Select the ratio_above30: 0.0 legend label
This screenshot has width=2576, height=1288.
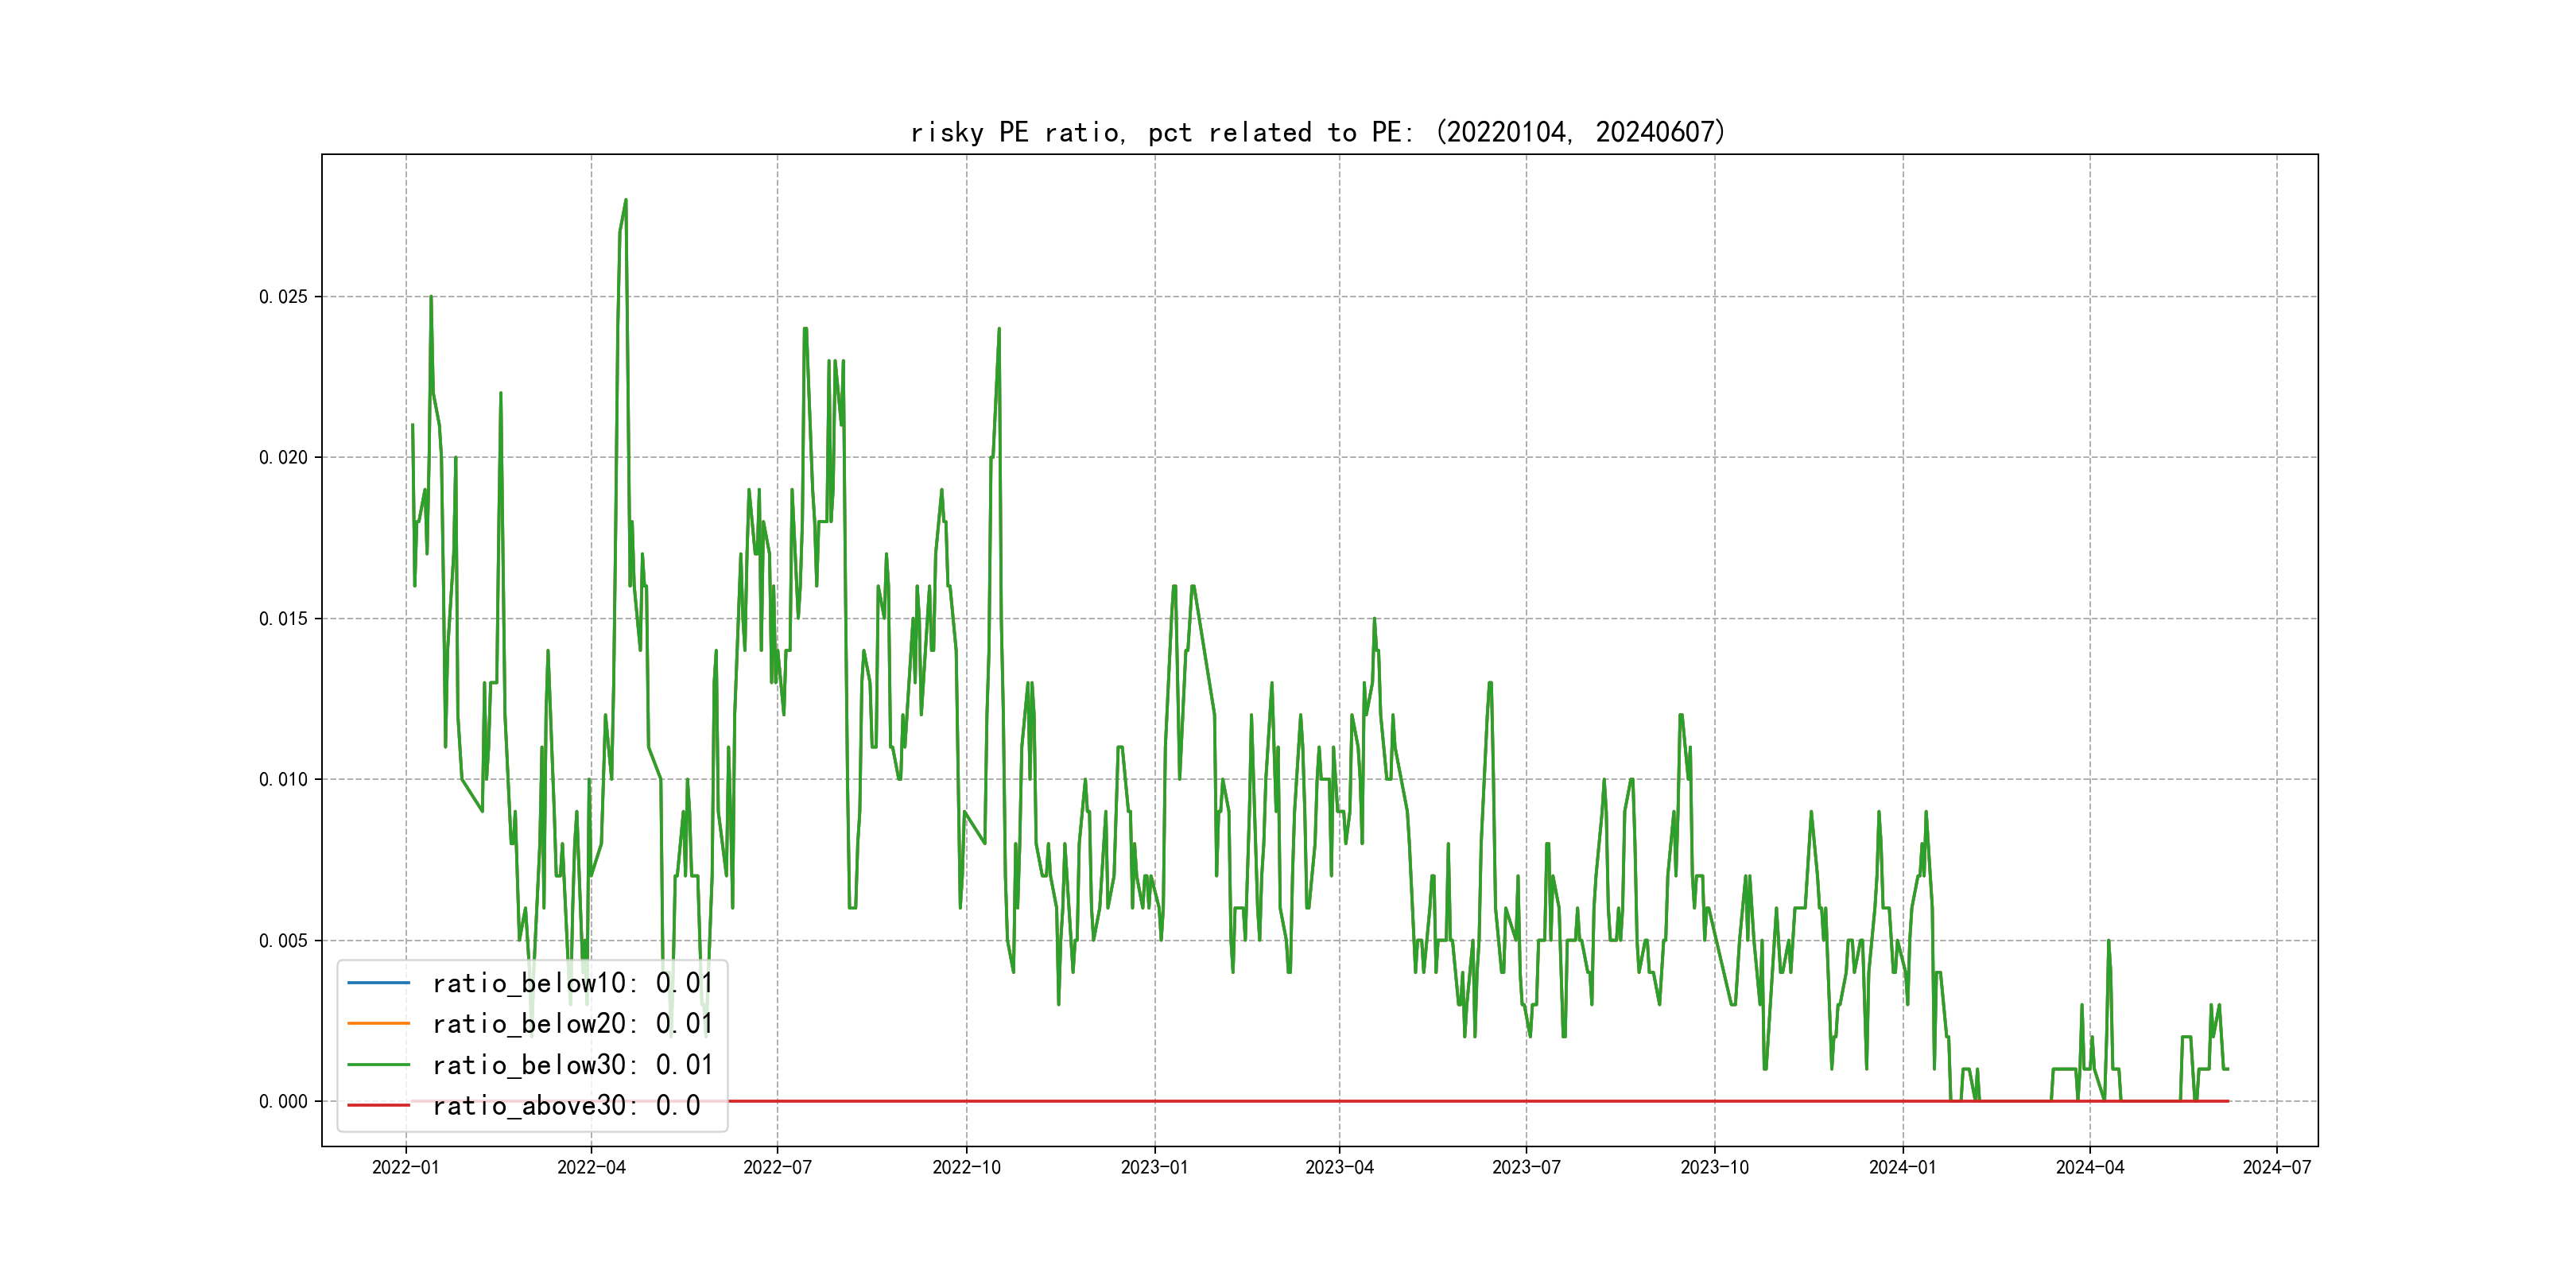click(x=566, y=1105)
